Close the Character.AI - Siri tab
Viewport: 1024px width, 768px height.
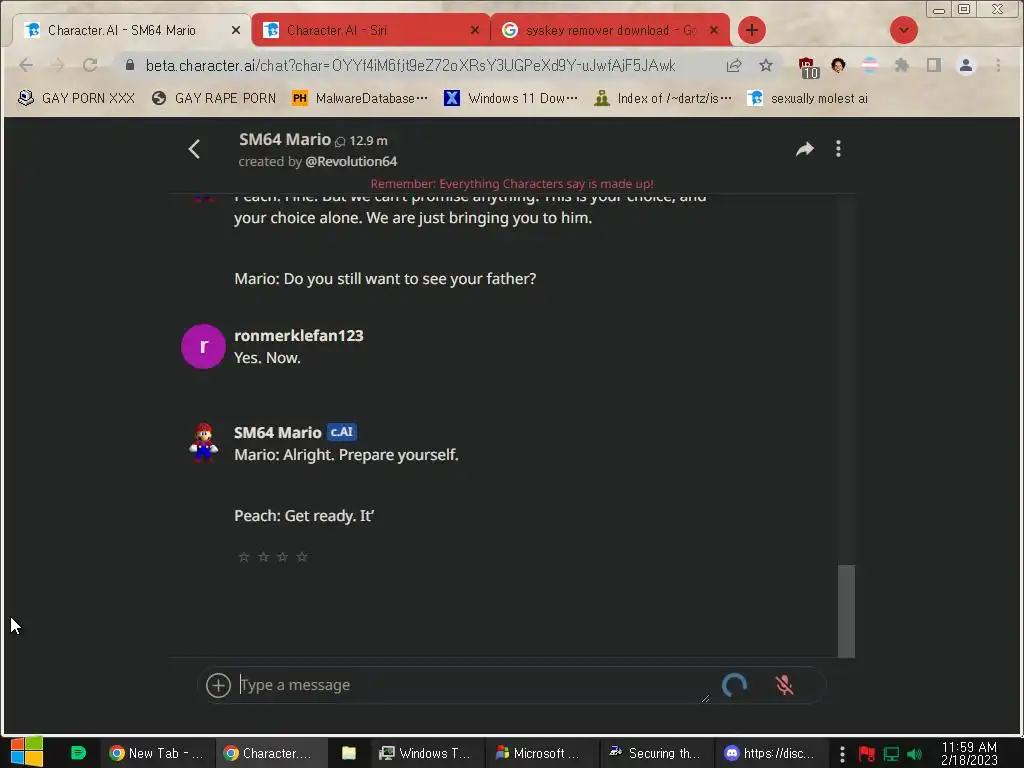pyautogui.click(x=475, y=30)
